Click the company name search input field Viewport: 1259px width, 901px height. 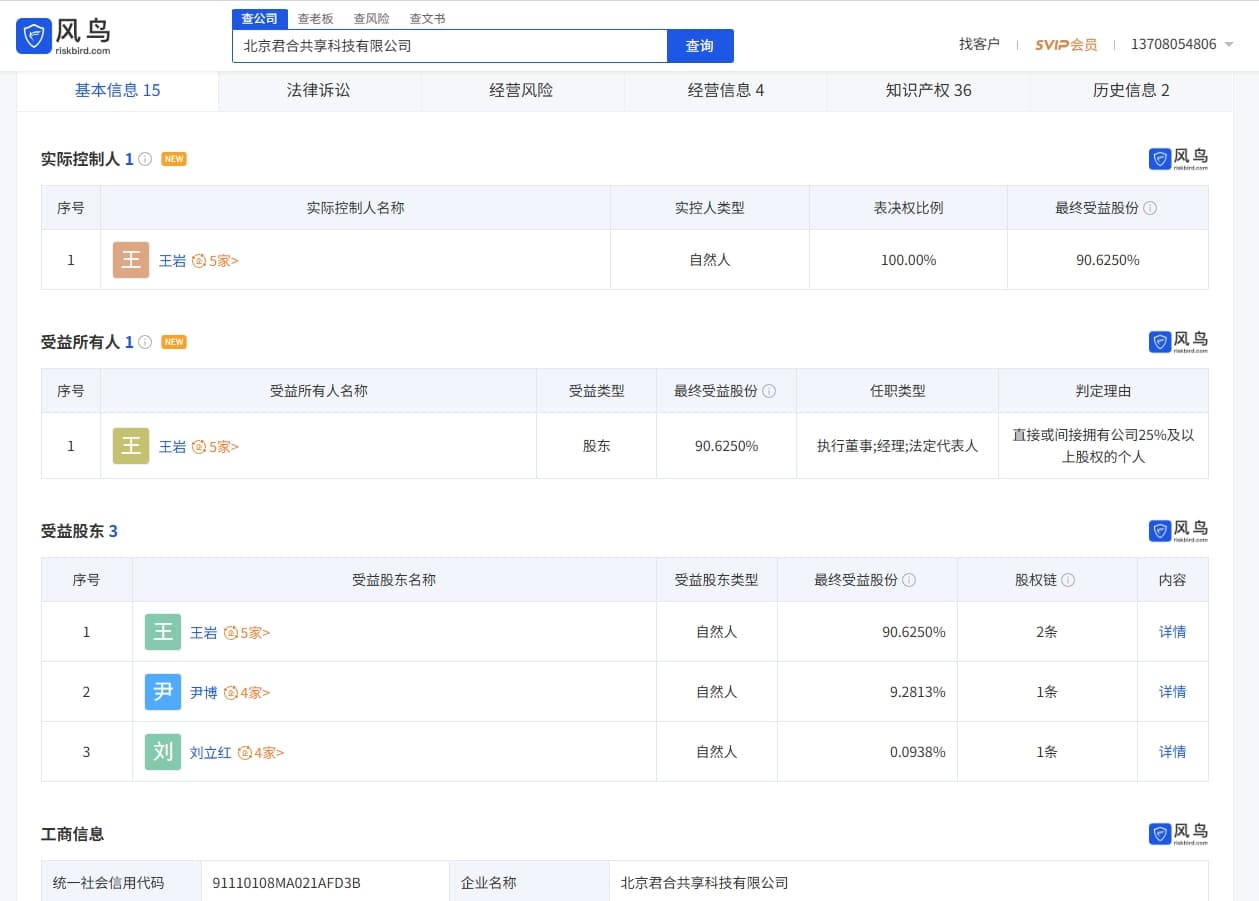pyautogui.click(x=450, y=46)
